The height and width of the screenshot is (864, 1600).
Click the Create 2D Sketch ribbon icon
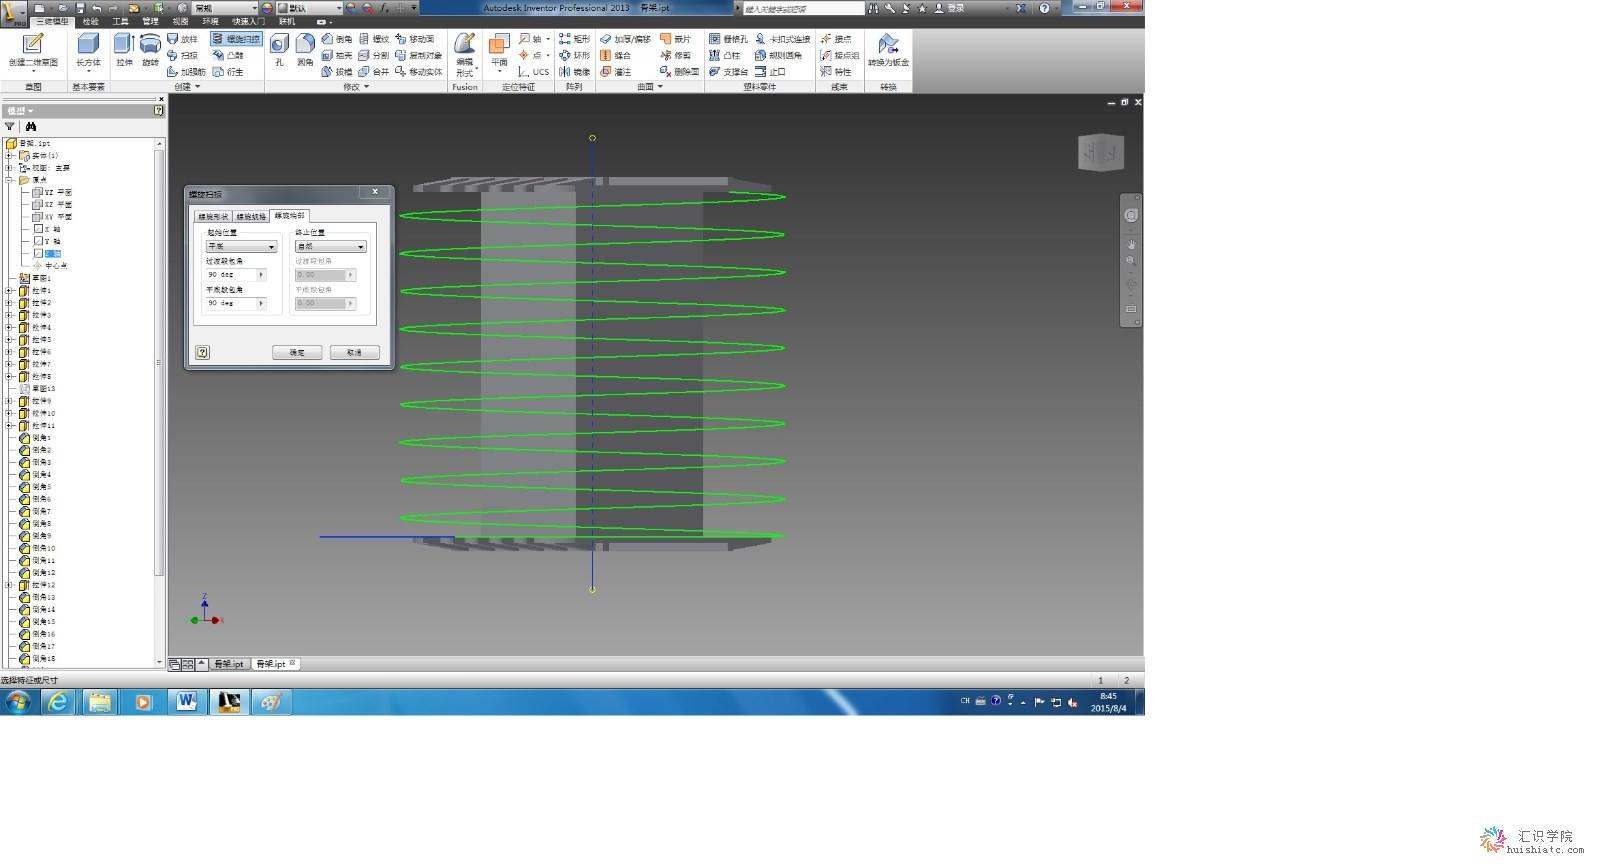(33, 50)
